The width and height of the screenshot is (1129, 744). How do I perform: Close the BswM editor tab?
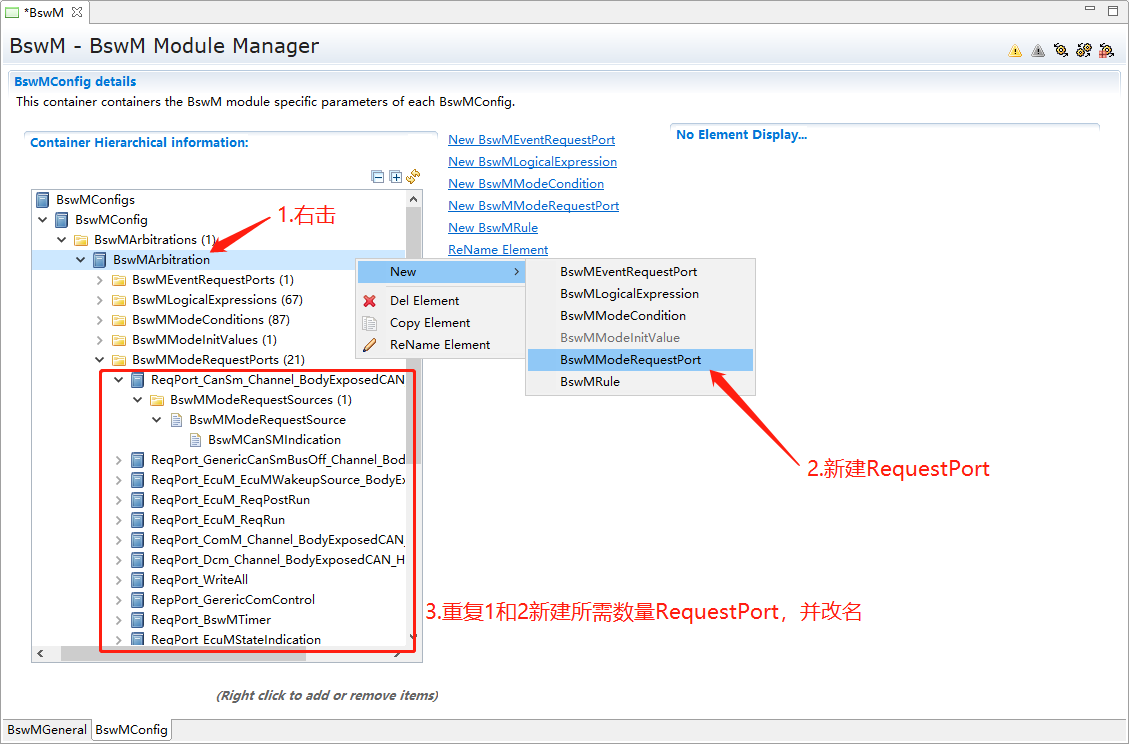click(x=77, y=12)
